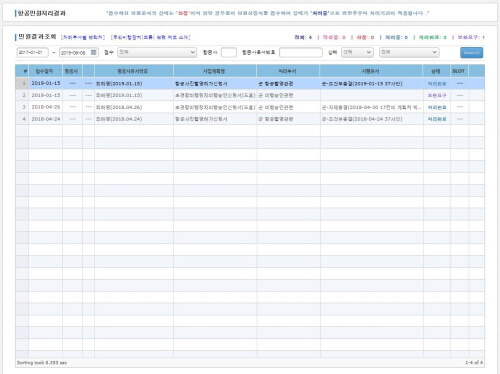Click the 시행문서 column header
This screenshot has width=500, height=374.
pos(371,71)
